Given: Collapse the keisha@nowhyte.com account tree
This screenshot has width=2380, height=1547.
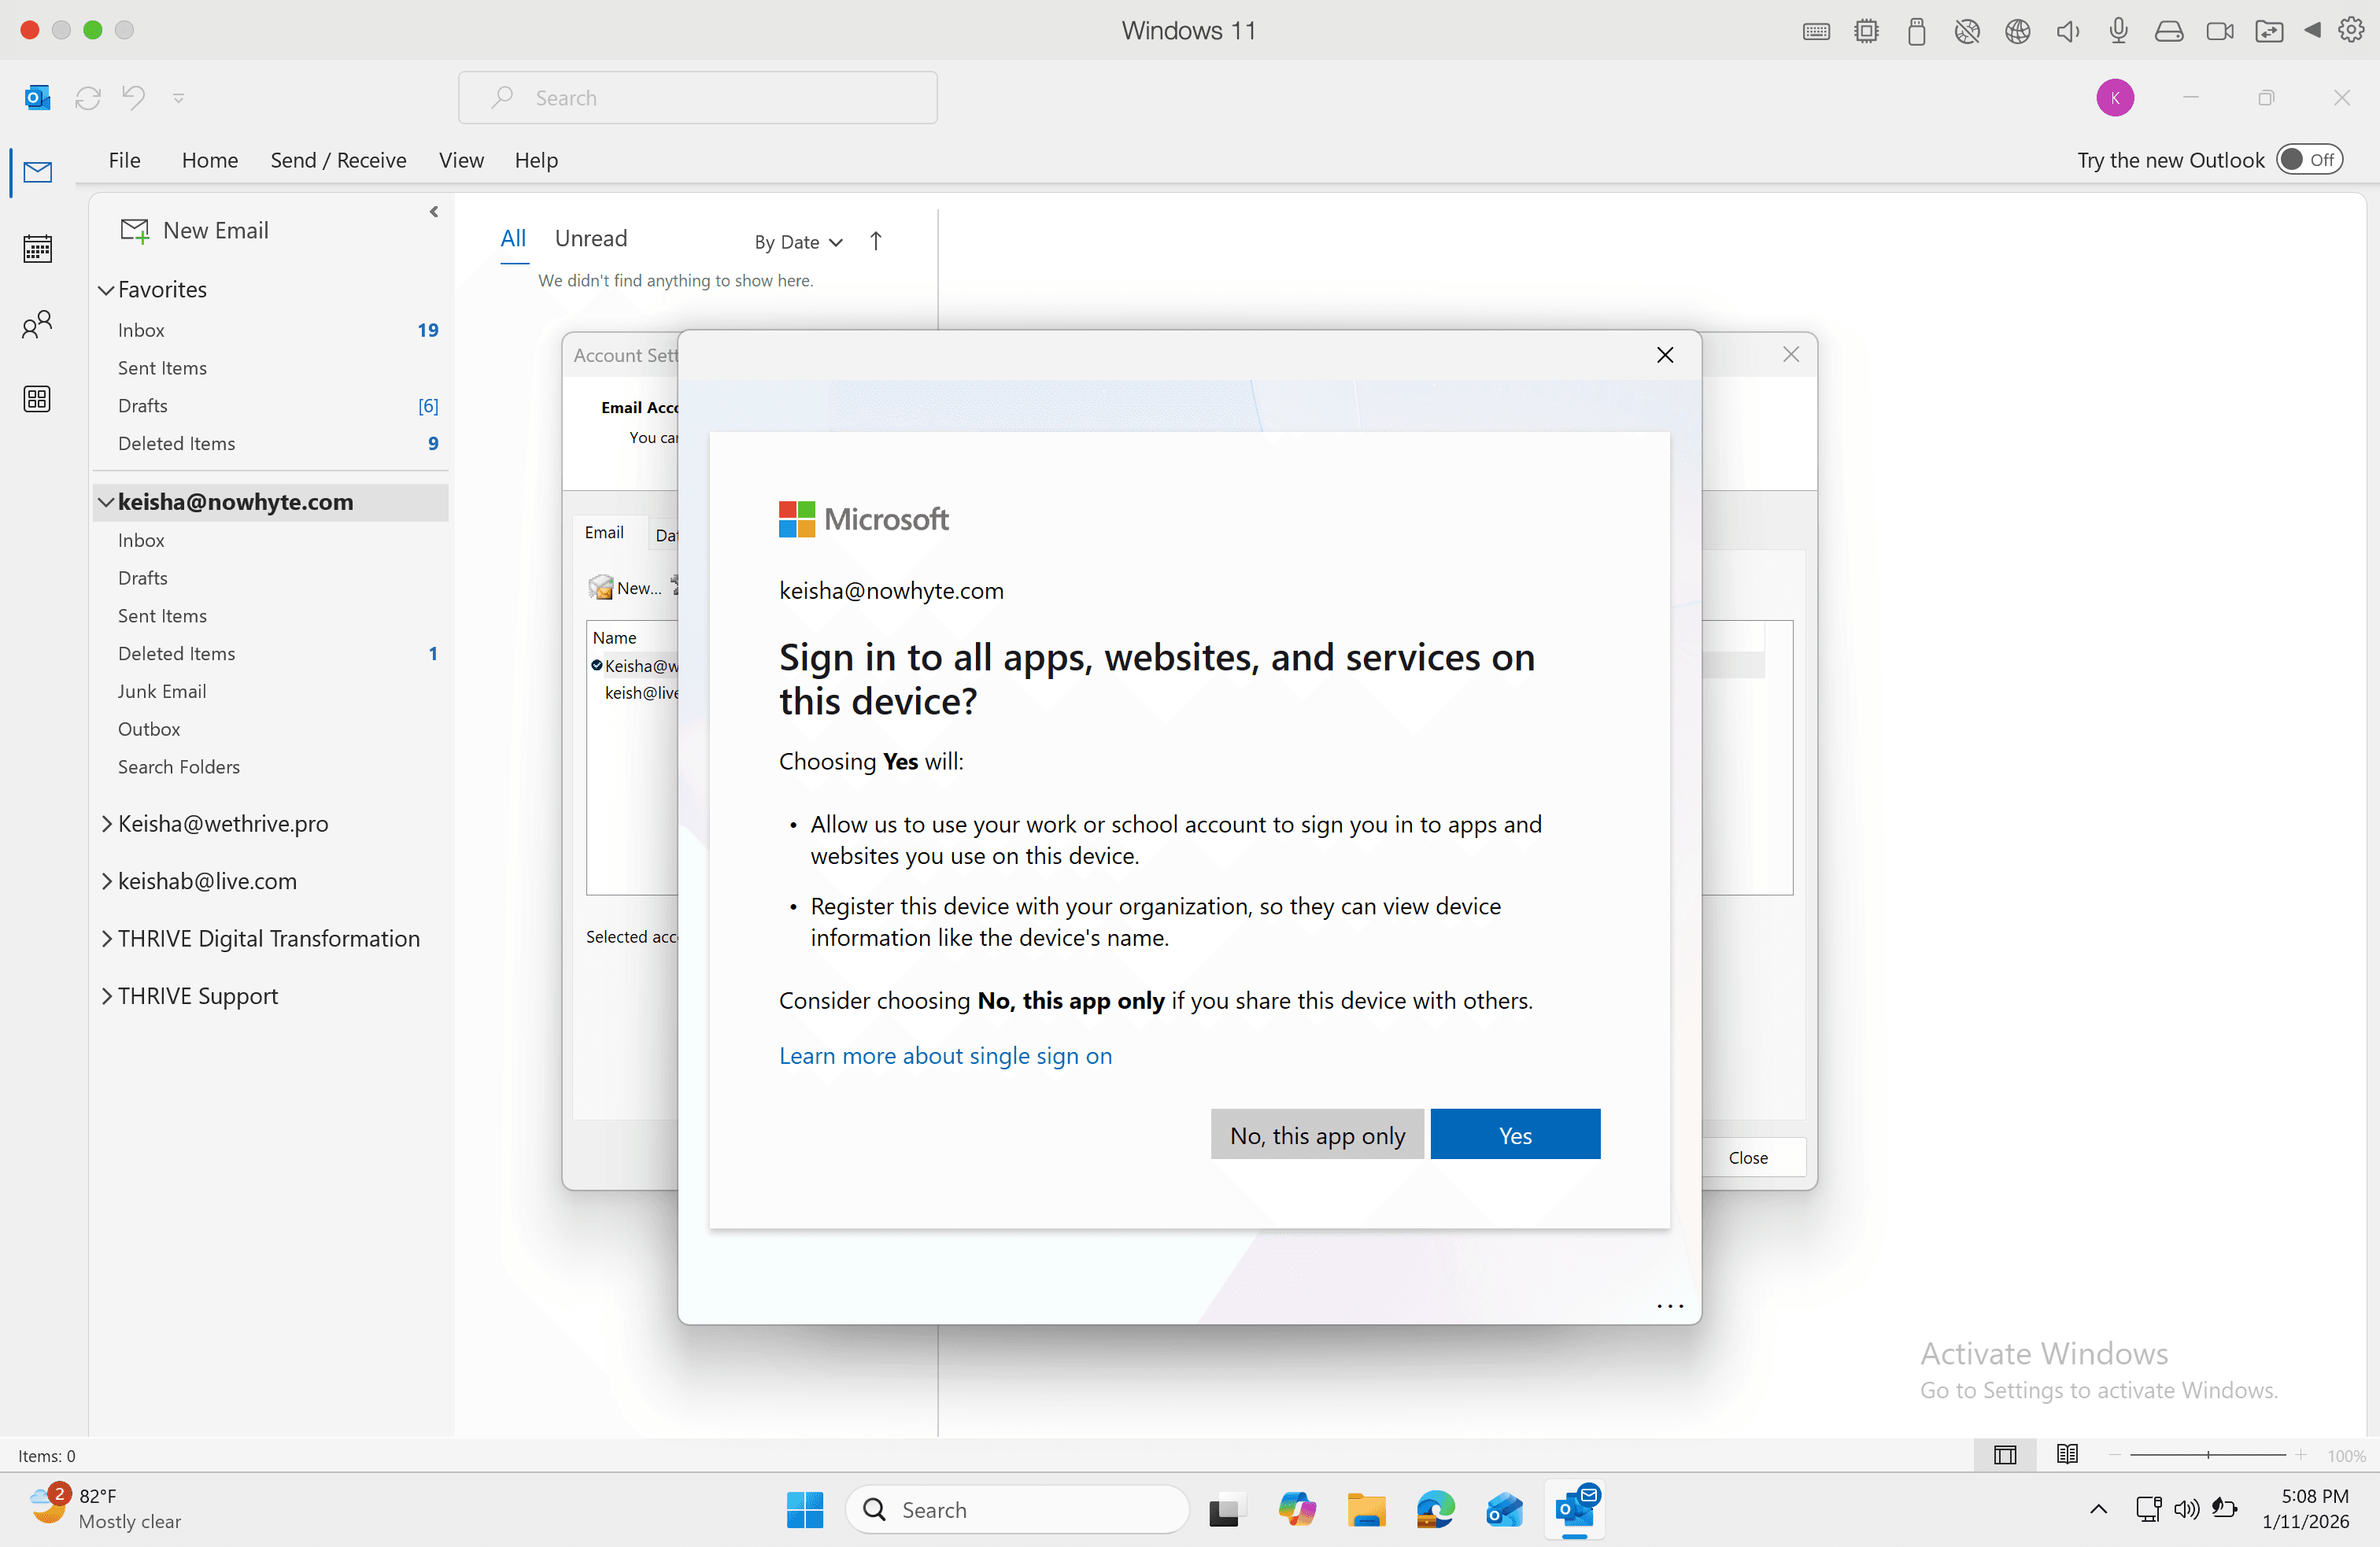Looking at the screenshot, I should click(x=106, y=502).
